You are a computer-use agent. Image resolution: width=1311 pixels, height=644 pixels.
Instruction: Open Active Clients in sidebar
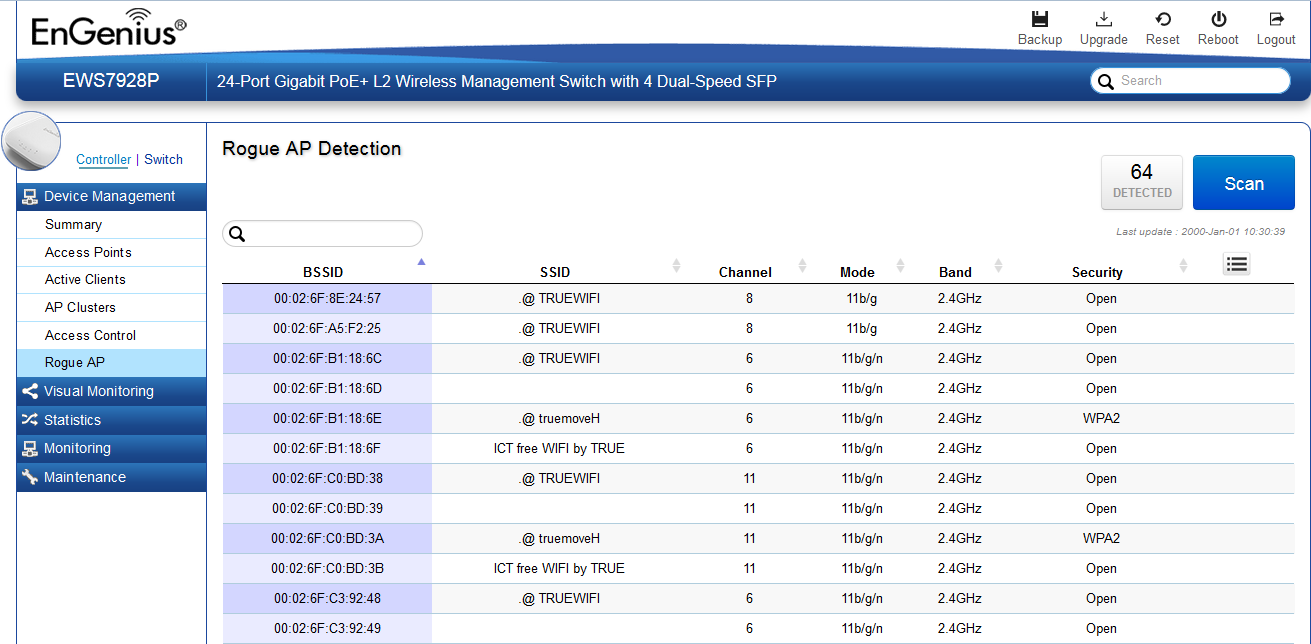85,279
